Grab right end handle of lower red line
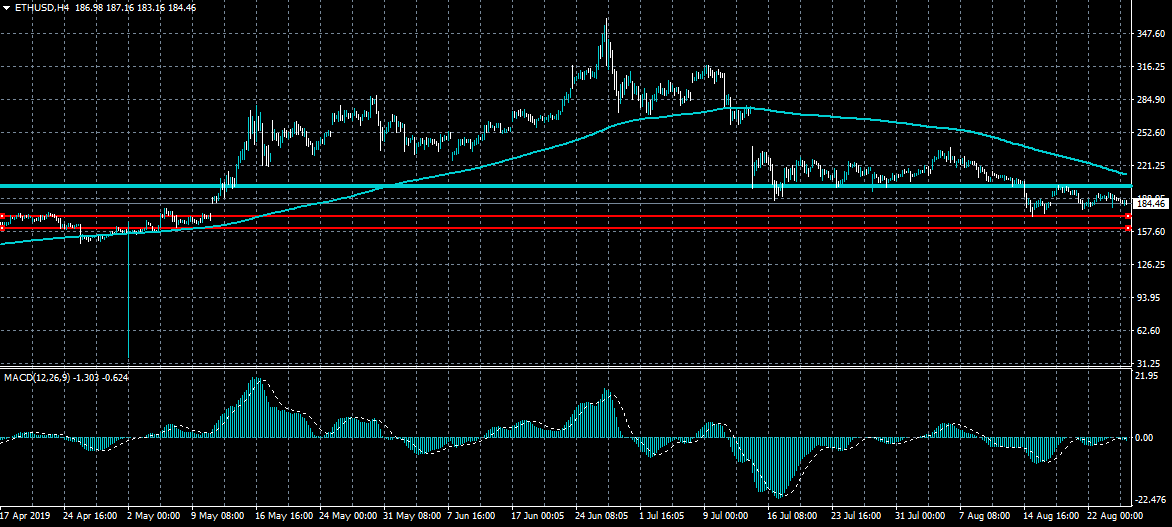This screenshot has width=1172, height=527. coord(1127,228)
